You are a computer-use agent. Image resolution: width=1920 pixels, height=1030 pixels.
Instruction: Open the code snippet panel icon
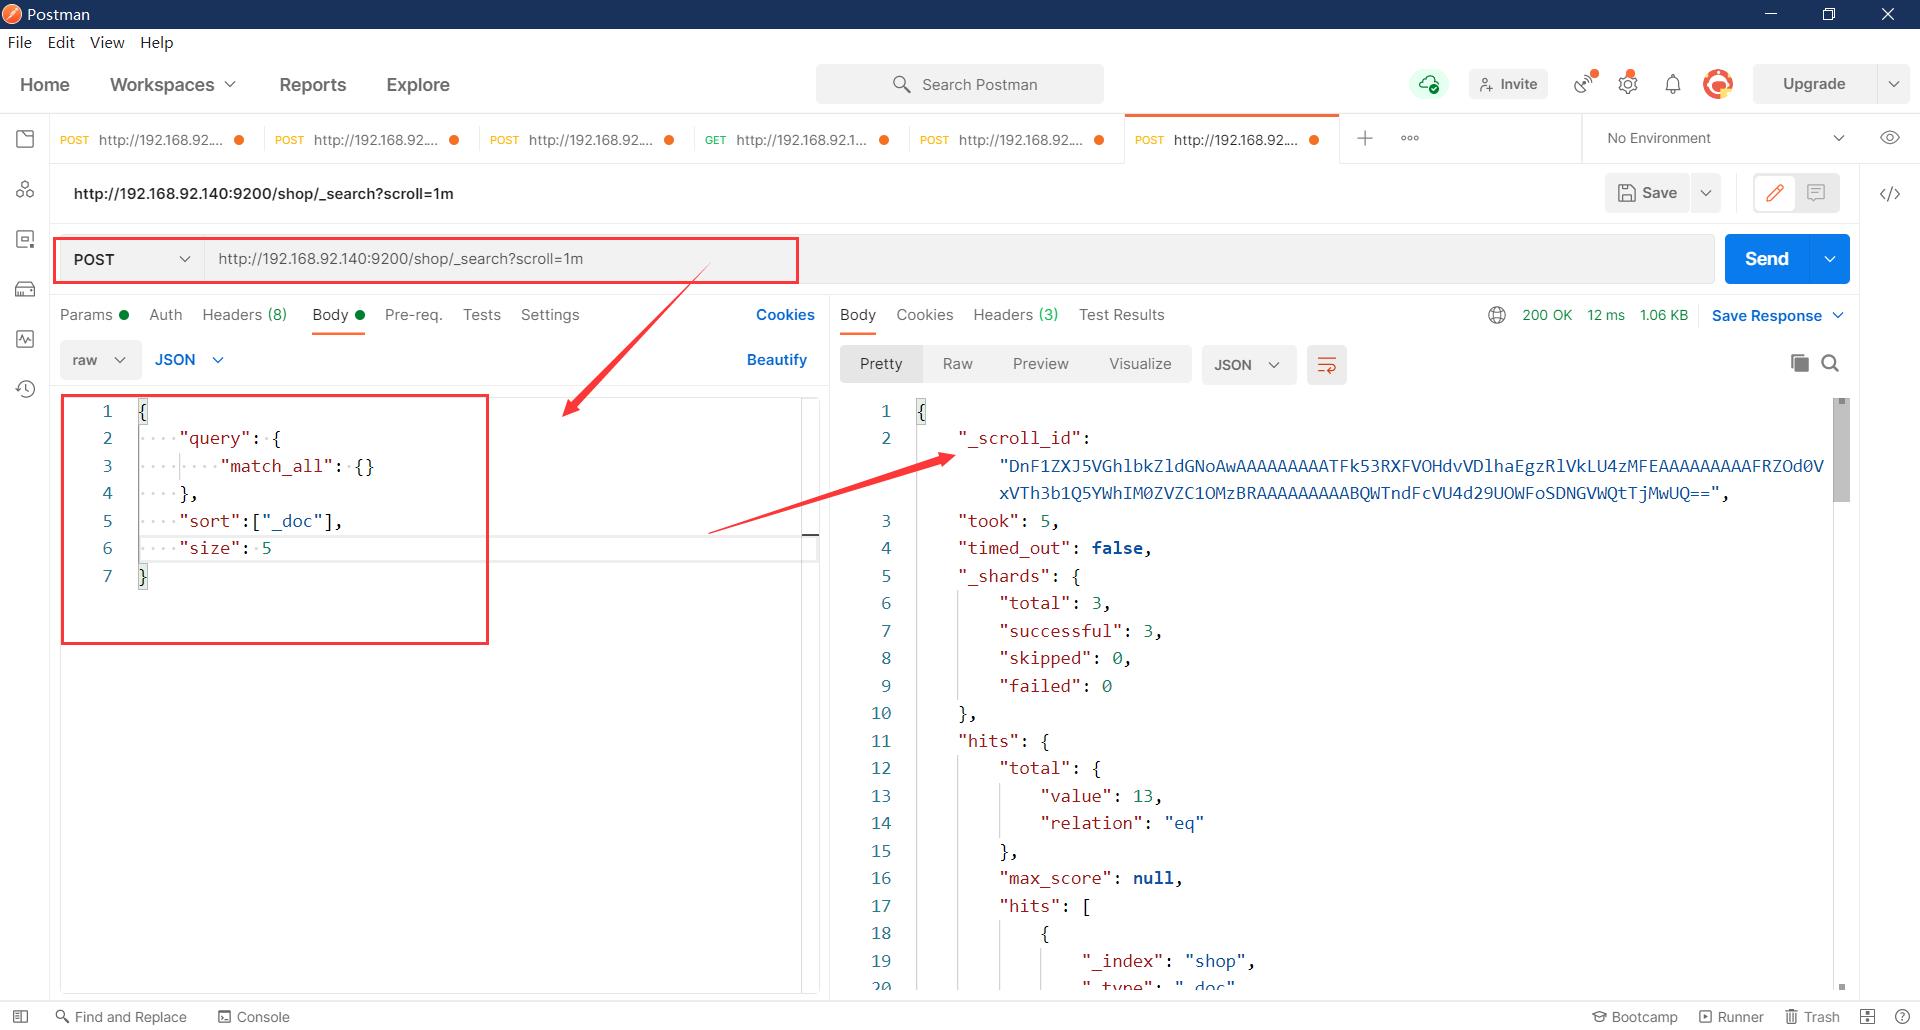pyautogui.click(x=1890, y=194)
